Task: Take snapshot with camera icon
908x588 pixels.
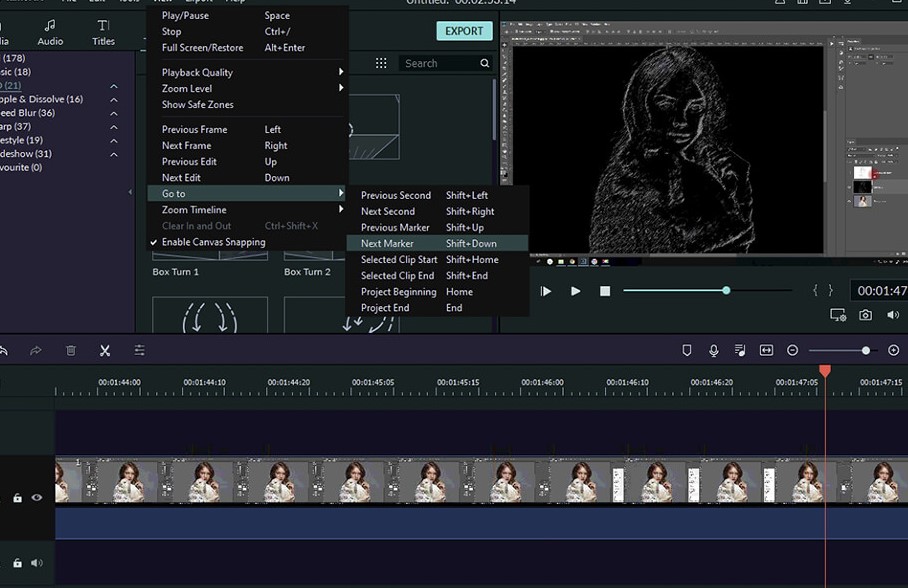Action: click(865, 315)
